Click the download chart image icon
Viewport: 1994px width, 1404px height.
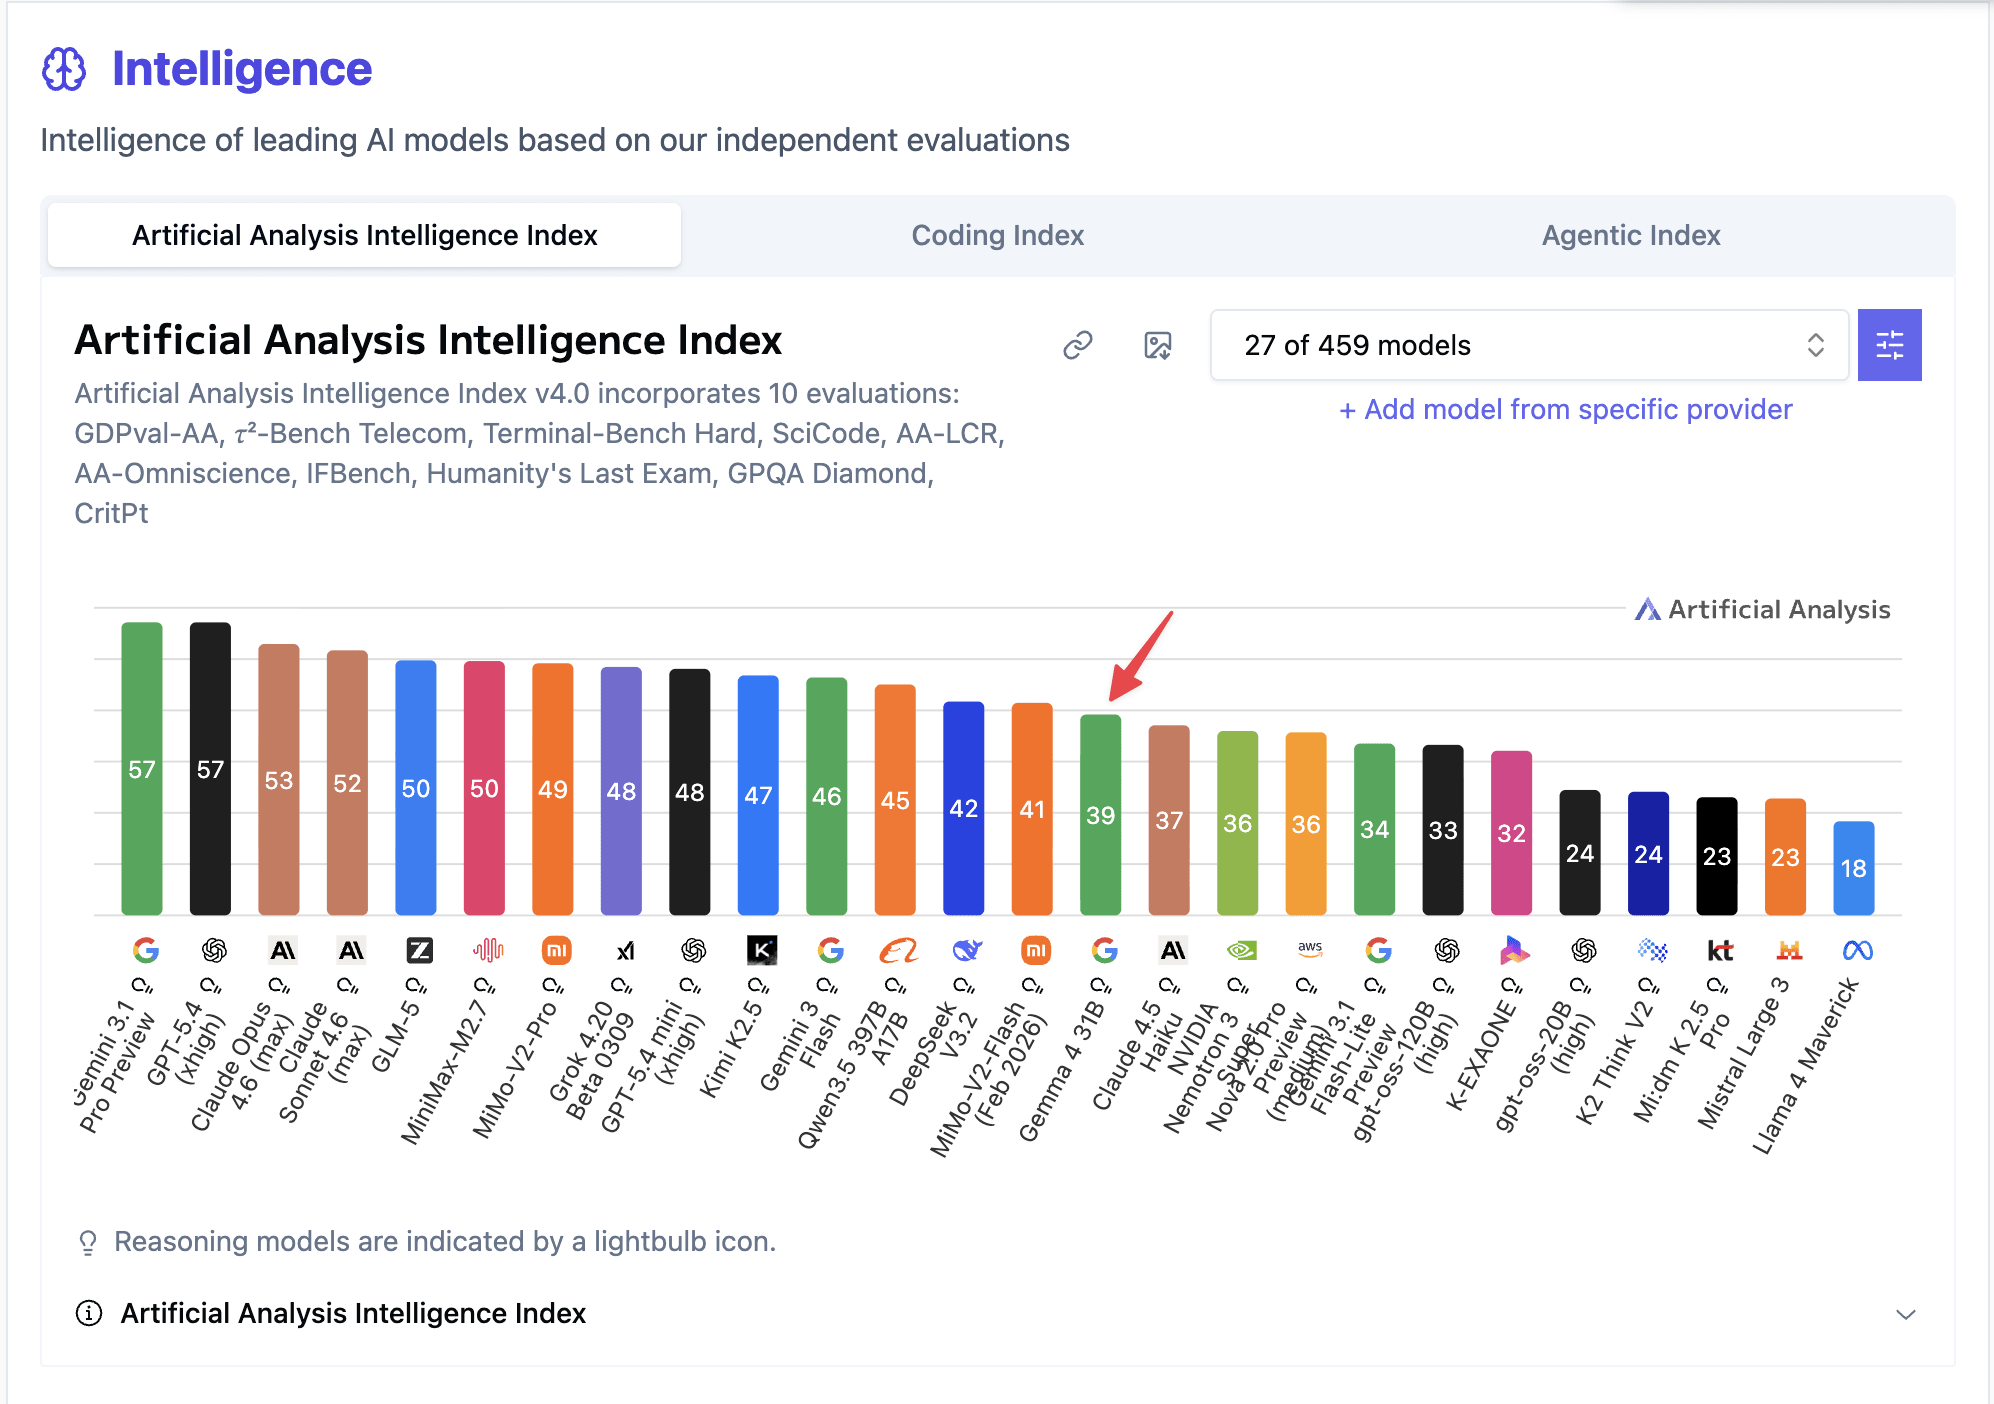click(1157, 345)
